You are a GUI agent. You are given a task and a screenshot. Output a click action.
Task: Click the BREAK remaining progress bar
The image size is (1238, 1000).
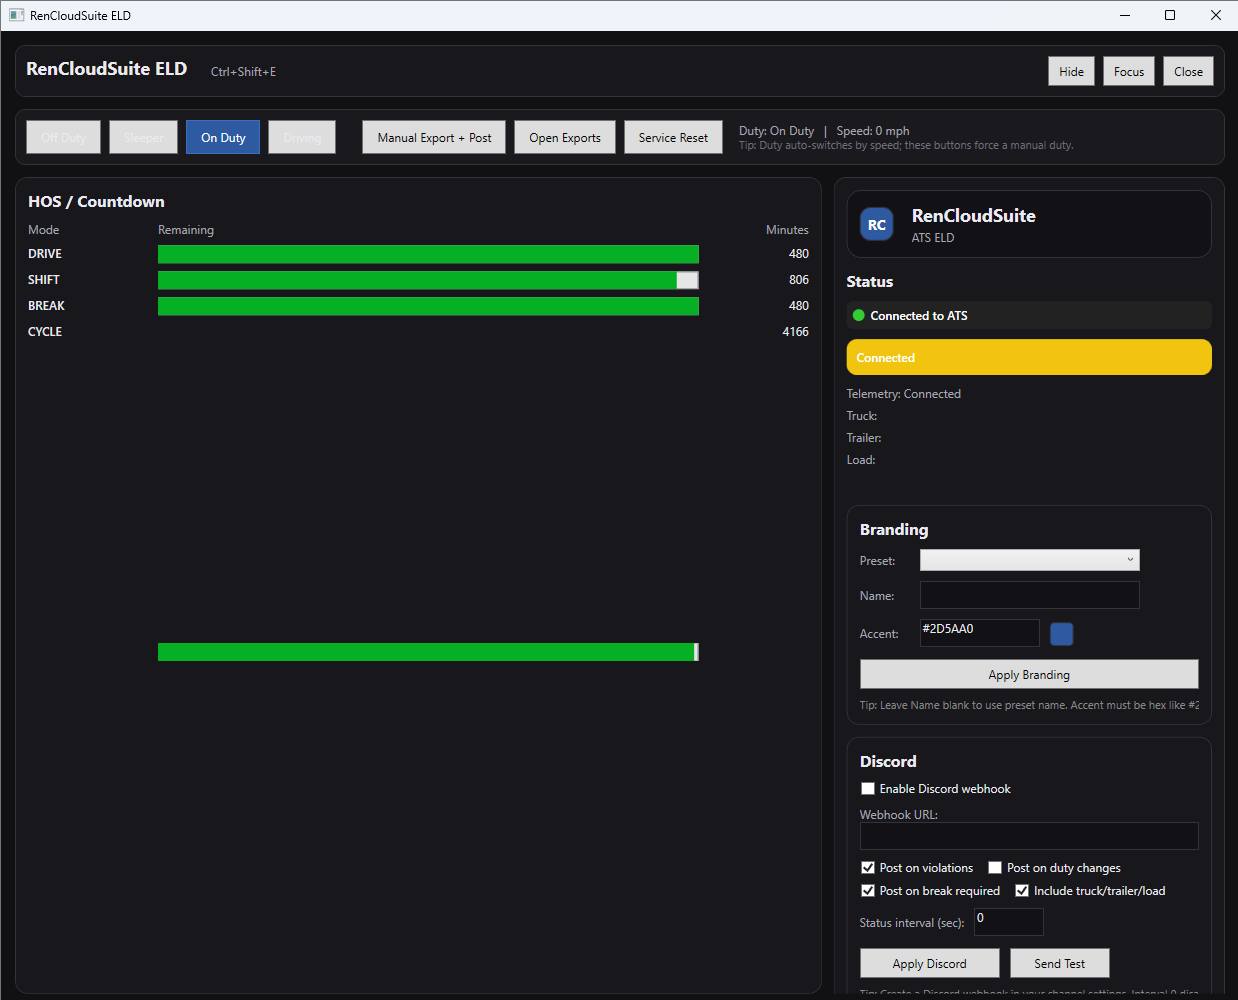click(428, 306)
